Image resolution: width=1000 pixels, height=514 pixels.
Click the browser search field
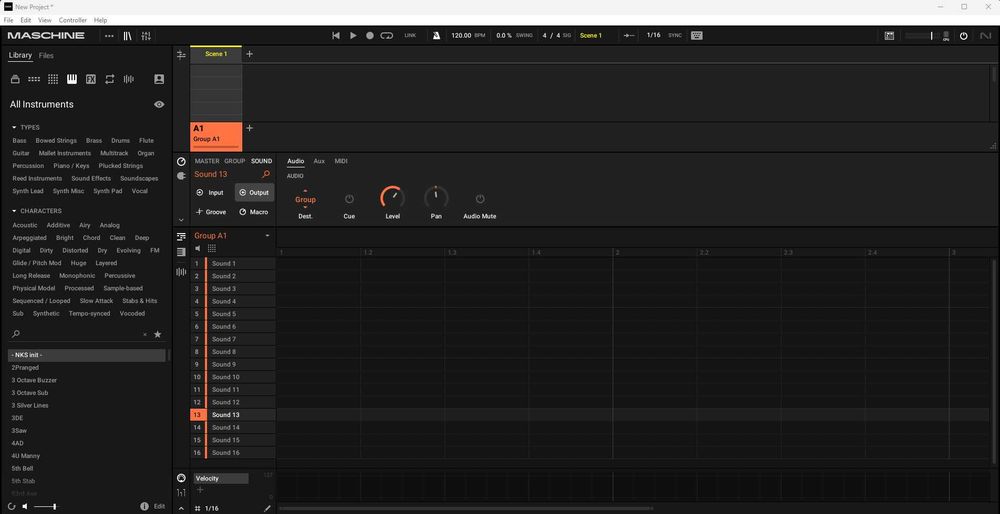(x=80, y=334)
